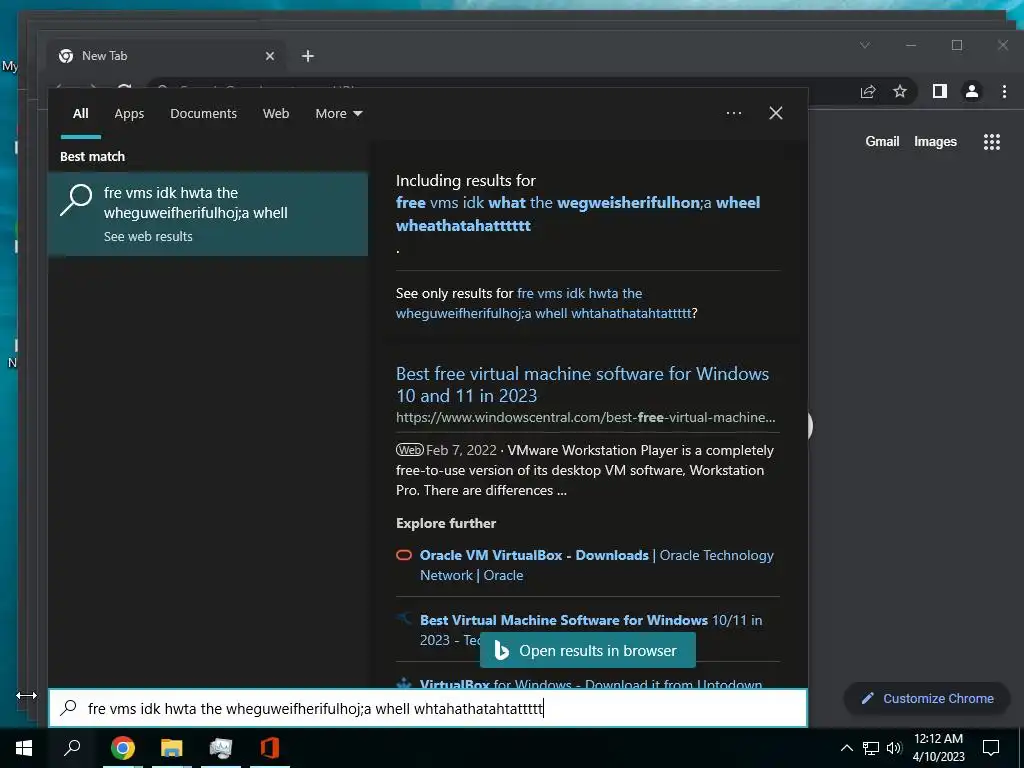The width and height of the screenshot is (1024, 768).
Task: Open the Chrome tab search chevron
Action: pos(865,45)
